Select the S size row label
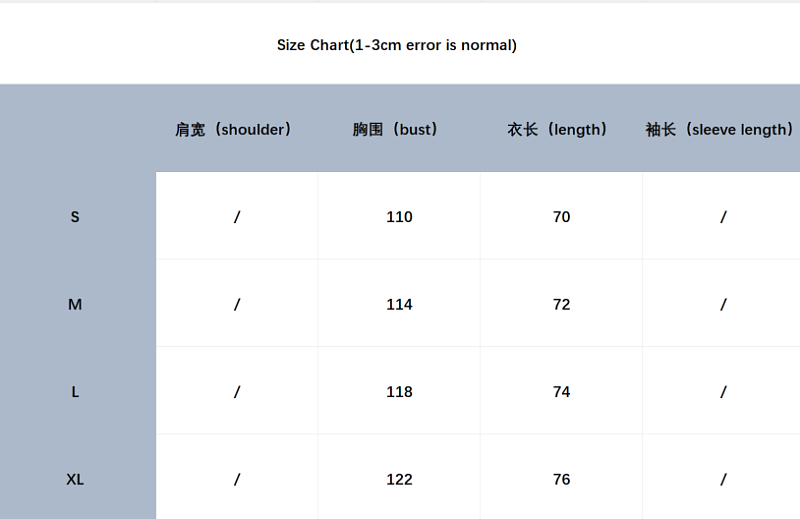800x519 pixels. click(75, 217)
